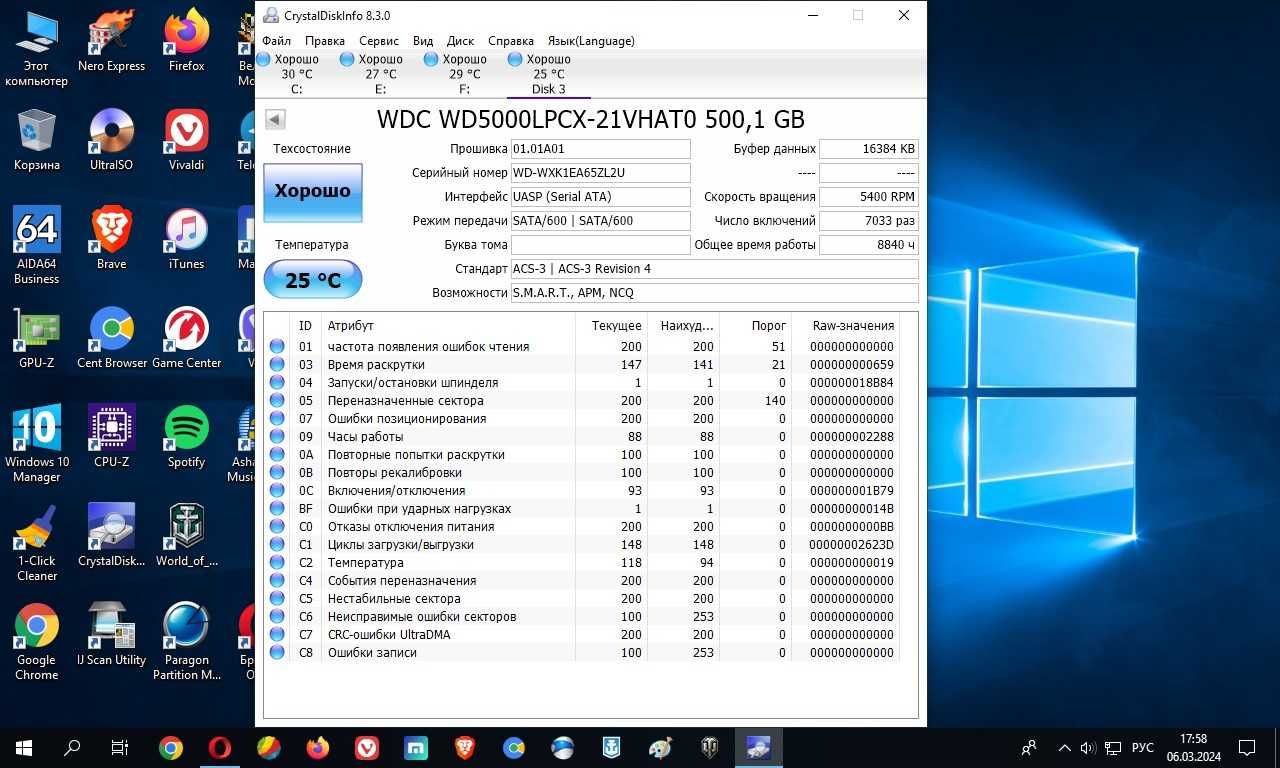This screenshot has width=1280, height=768.
Task: Switch the РУС input language indicator
Action: pos(1142,747)
